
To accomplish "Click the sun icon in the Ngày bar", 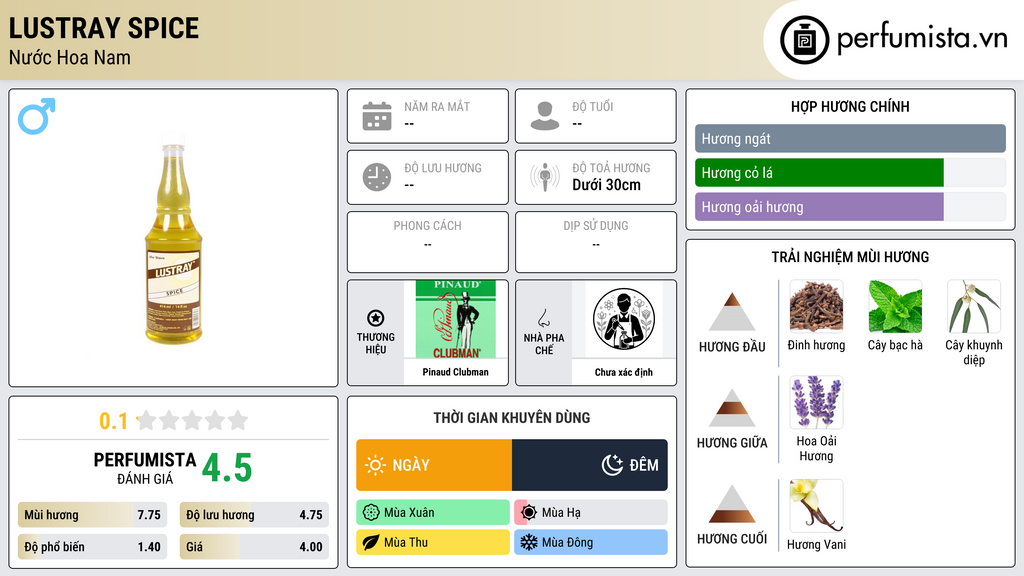I will pyautogui.click(x=376, y=465).
